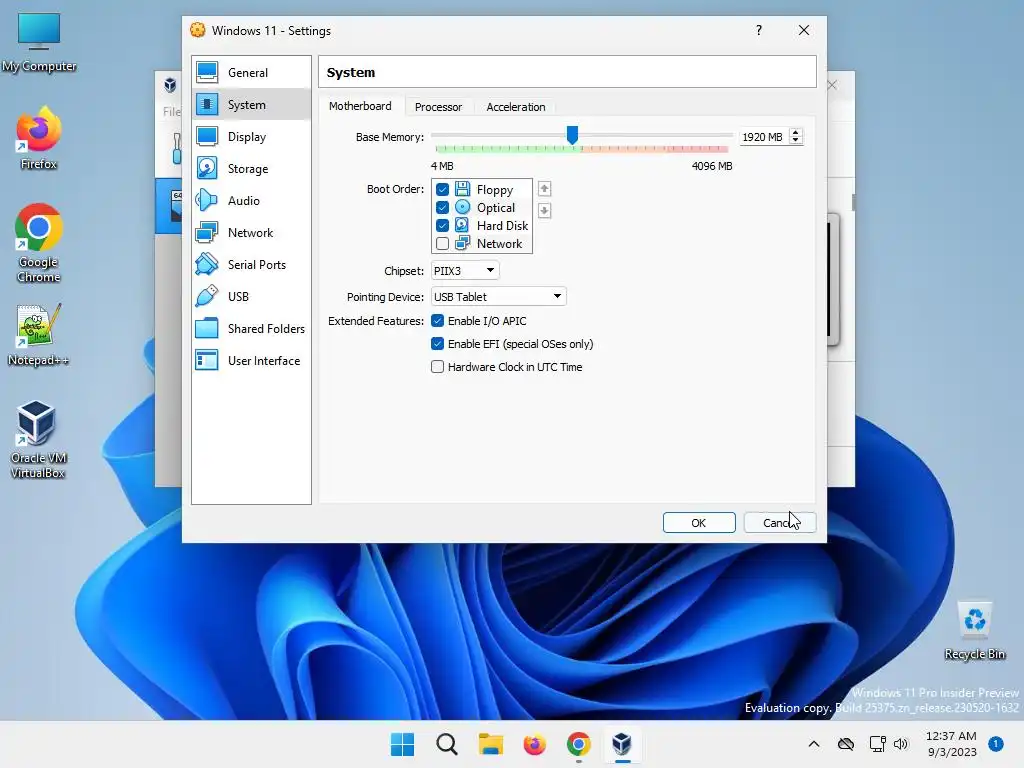The width and height of the screenshot is (1024, 768).
Task: Open taskbar Search
Action: coord(447,744)
